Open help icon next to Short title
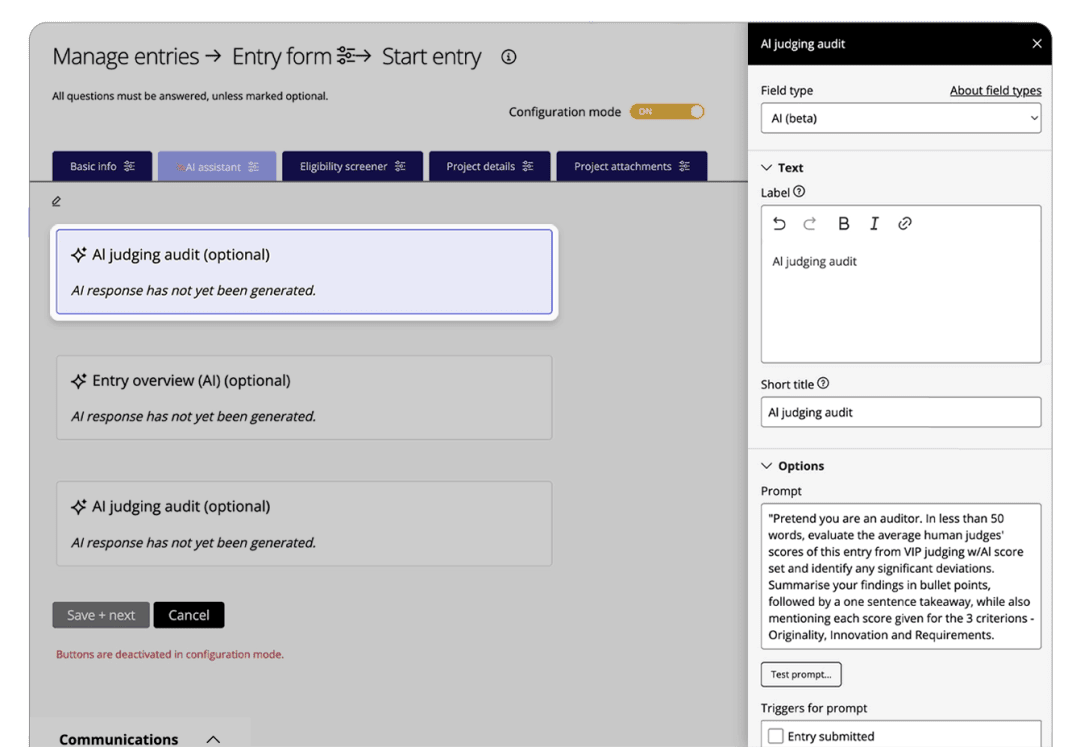The height and width of the screenshot is (747, 1080). [823, 384]
